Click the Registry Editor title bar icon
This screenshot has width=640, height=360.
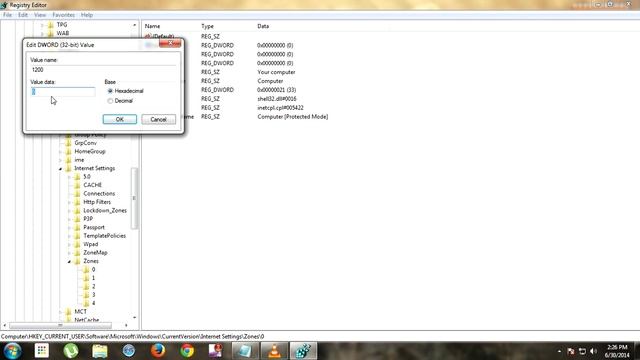tap(4, 5)
